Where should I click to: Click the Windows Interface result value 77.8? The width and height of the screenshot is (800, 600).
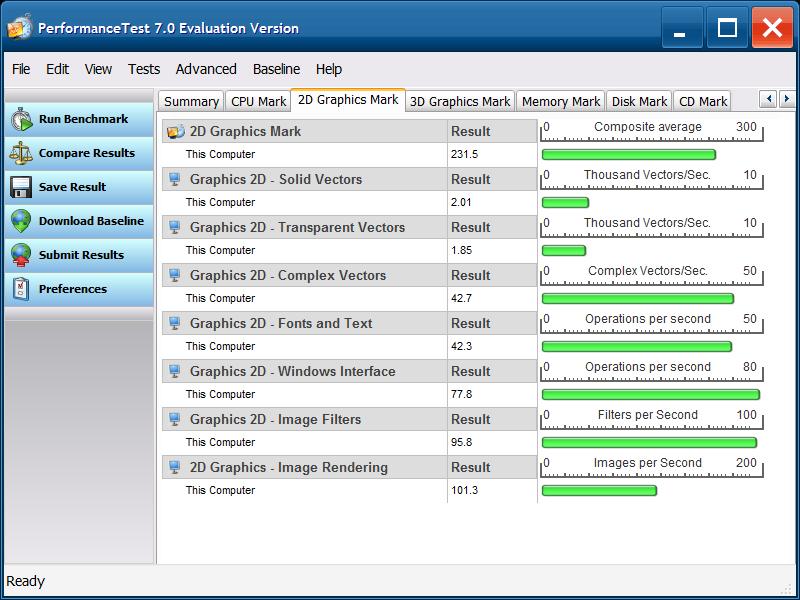[461, 394]
